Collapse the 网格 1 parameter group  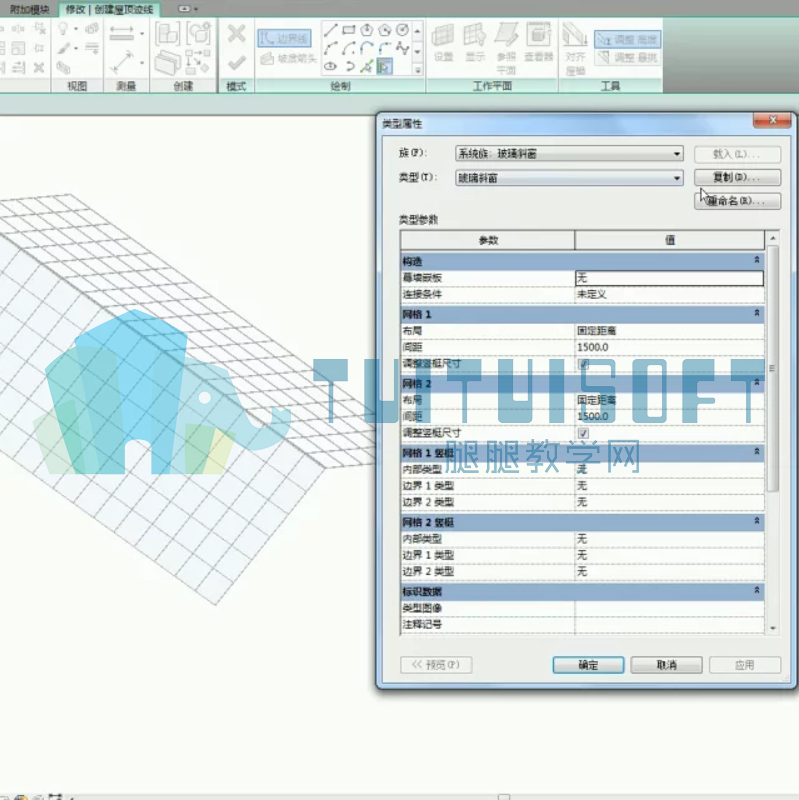[x=757, y=314]
